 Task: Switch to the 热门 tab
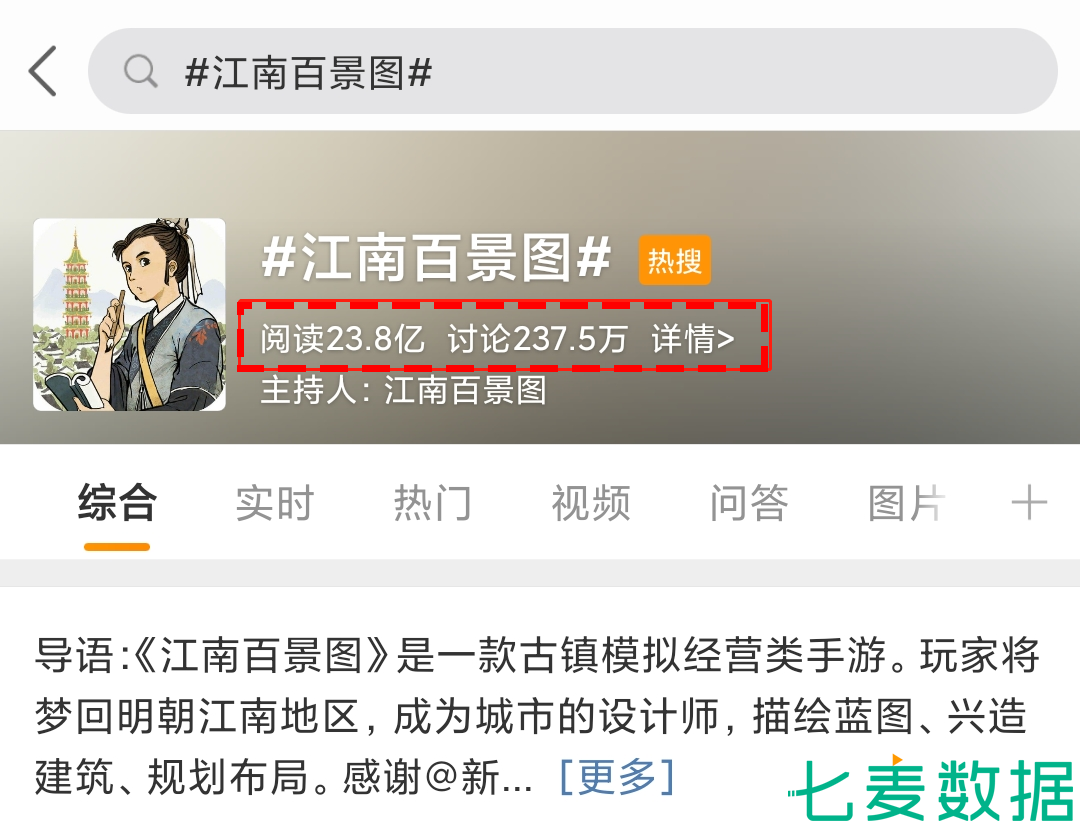pyautogui.click(x=433, y=503)
